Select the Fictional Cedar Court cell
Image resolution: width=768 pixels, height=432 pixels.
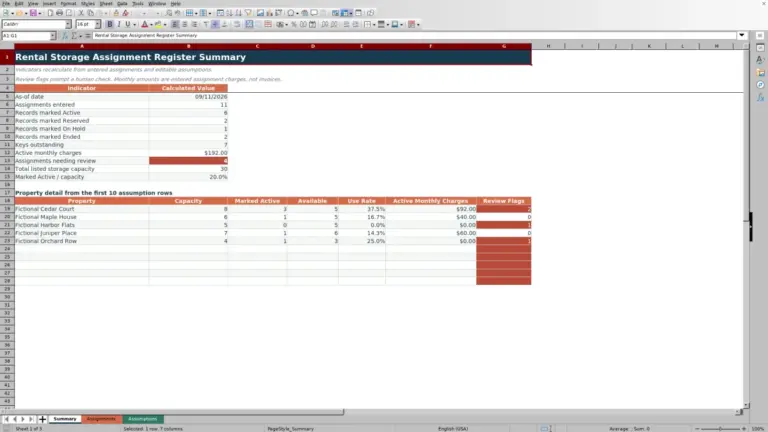tap(82, 209)
